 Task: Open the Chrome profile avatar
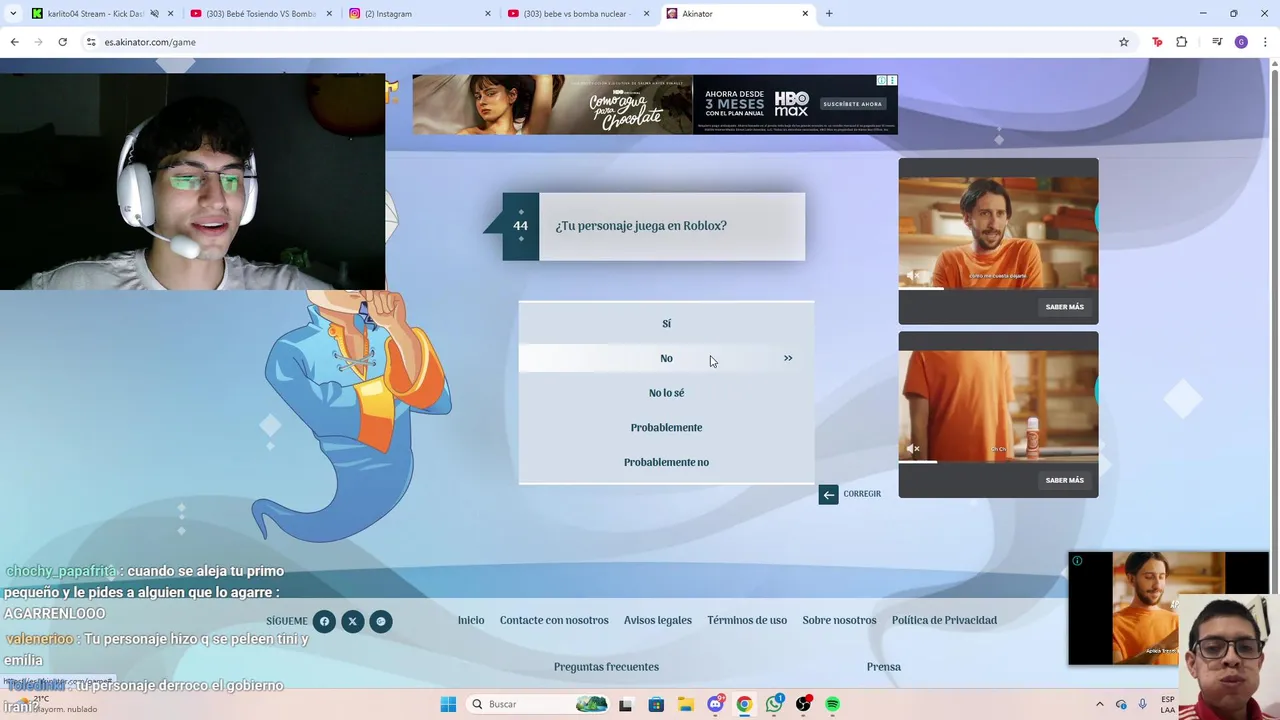(x=1241, y=42)
